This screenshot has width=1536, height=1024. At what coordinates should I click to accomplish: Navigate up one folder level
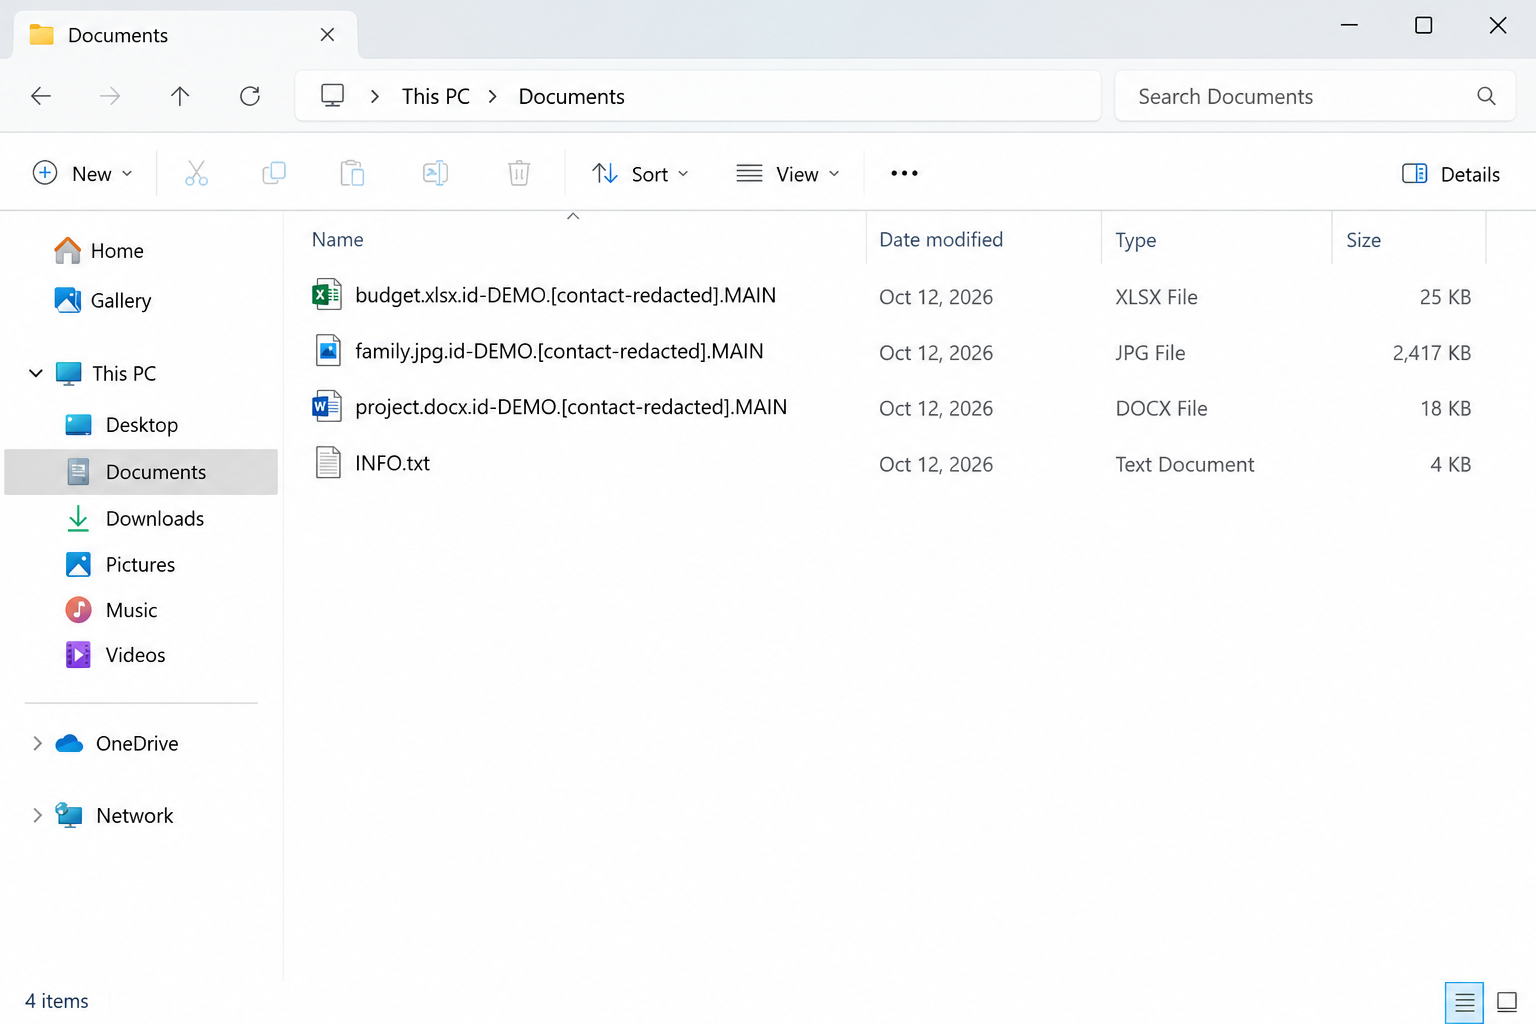click(x=180, y=96)
